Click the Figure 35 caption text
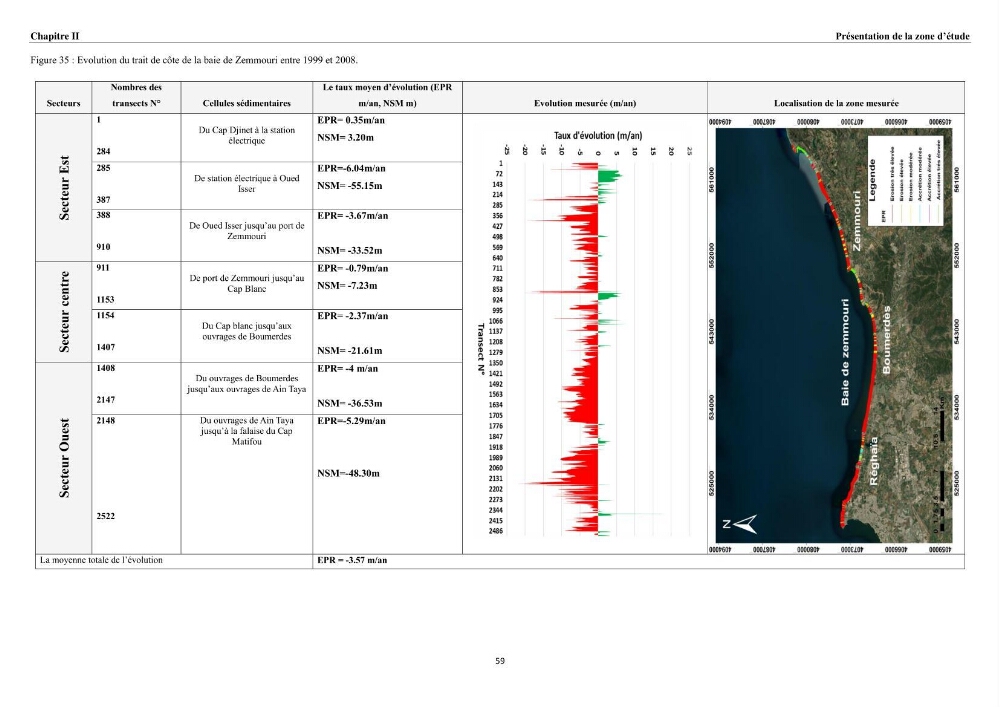The image size is (1000, 707). click(194, 60)
